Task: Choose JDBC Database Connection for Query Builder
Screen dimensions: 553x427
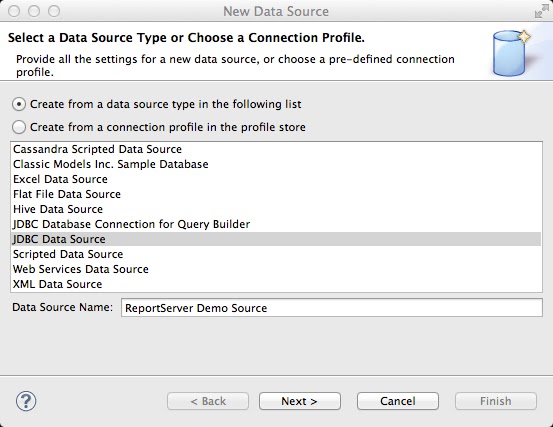Action: tap(276, 224)
